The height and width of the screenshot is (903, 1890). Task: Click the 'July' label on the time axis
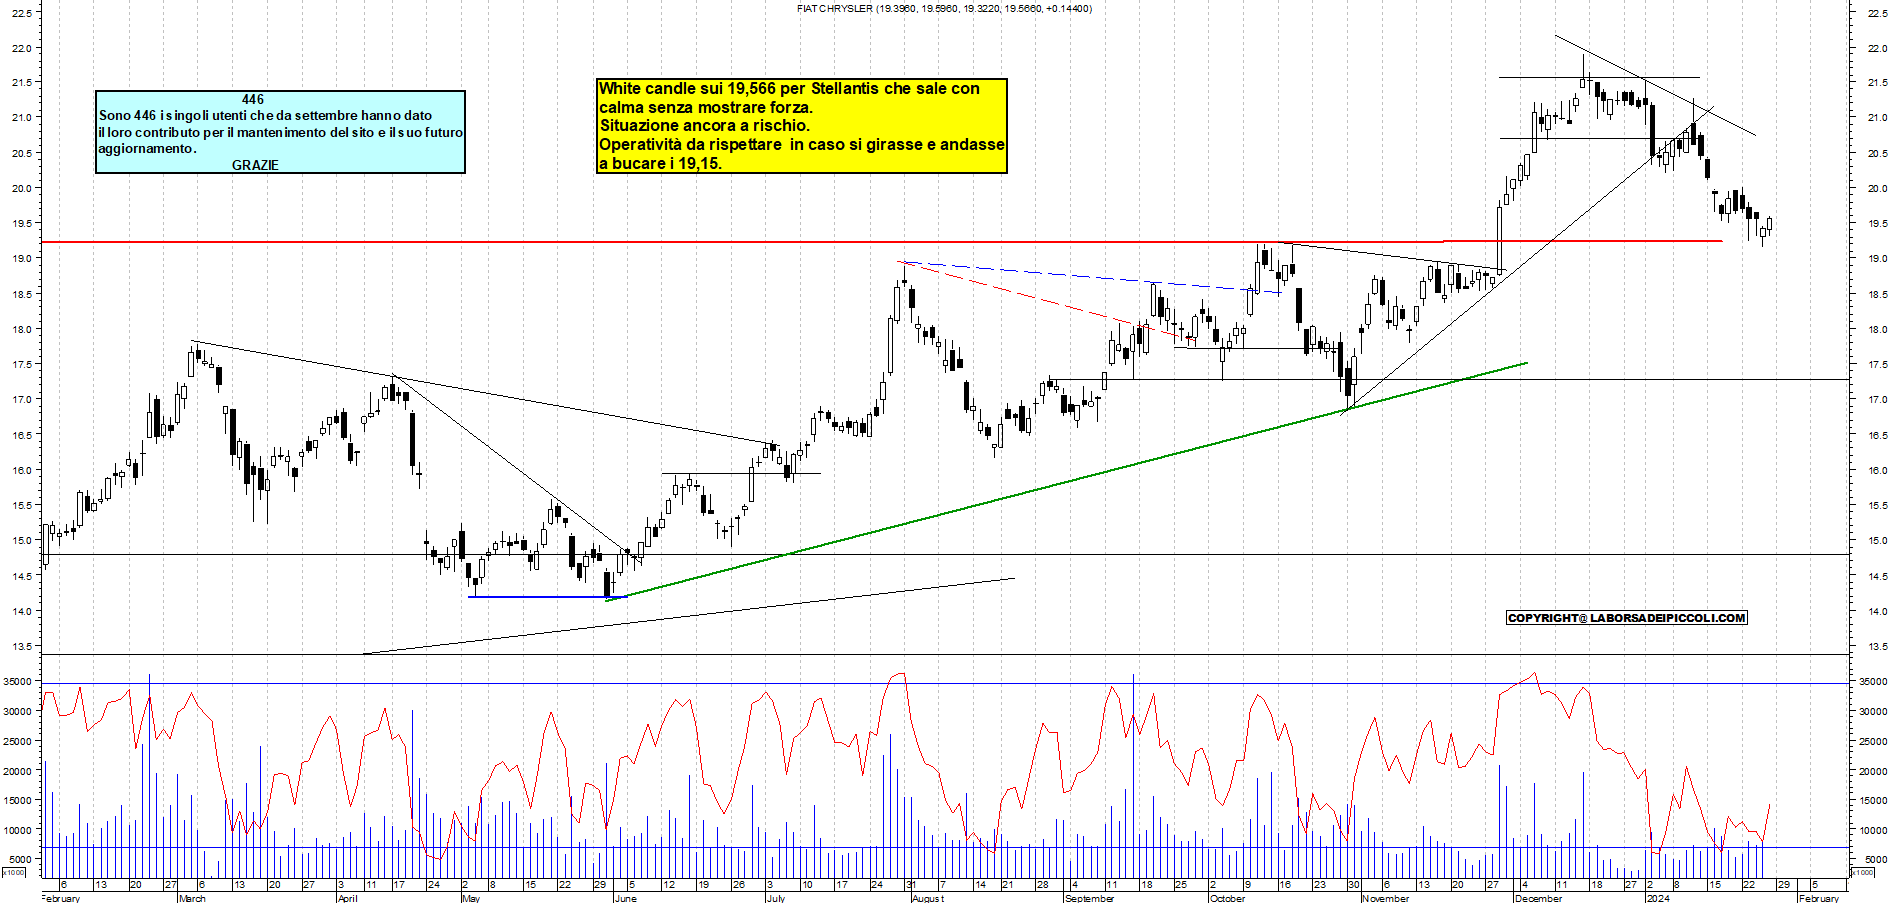tap(775, 898)
